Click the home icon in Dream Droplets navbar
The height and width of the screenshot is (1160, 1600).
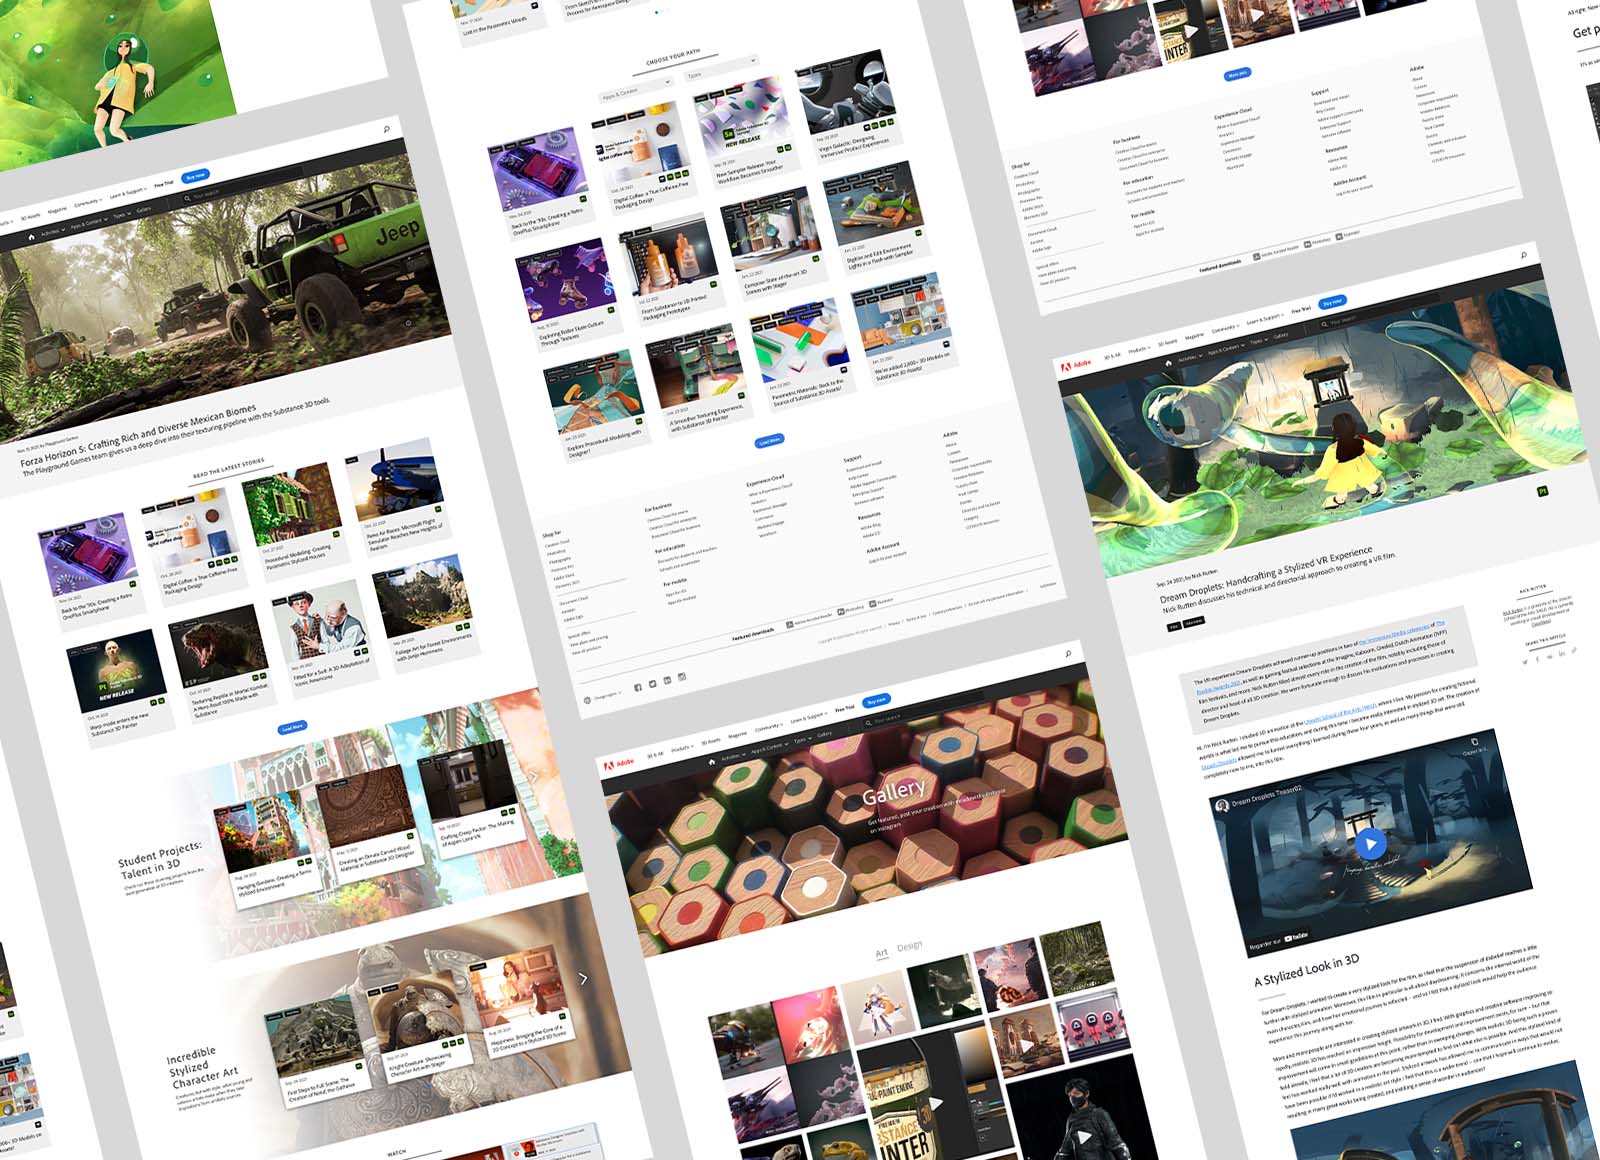tap(1168, 363)
